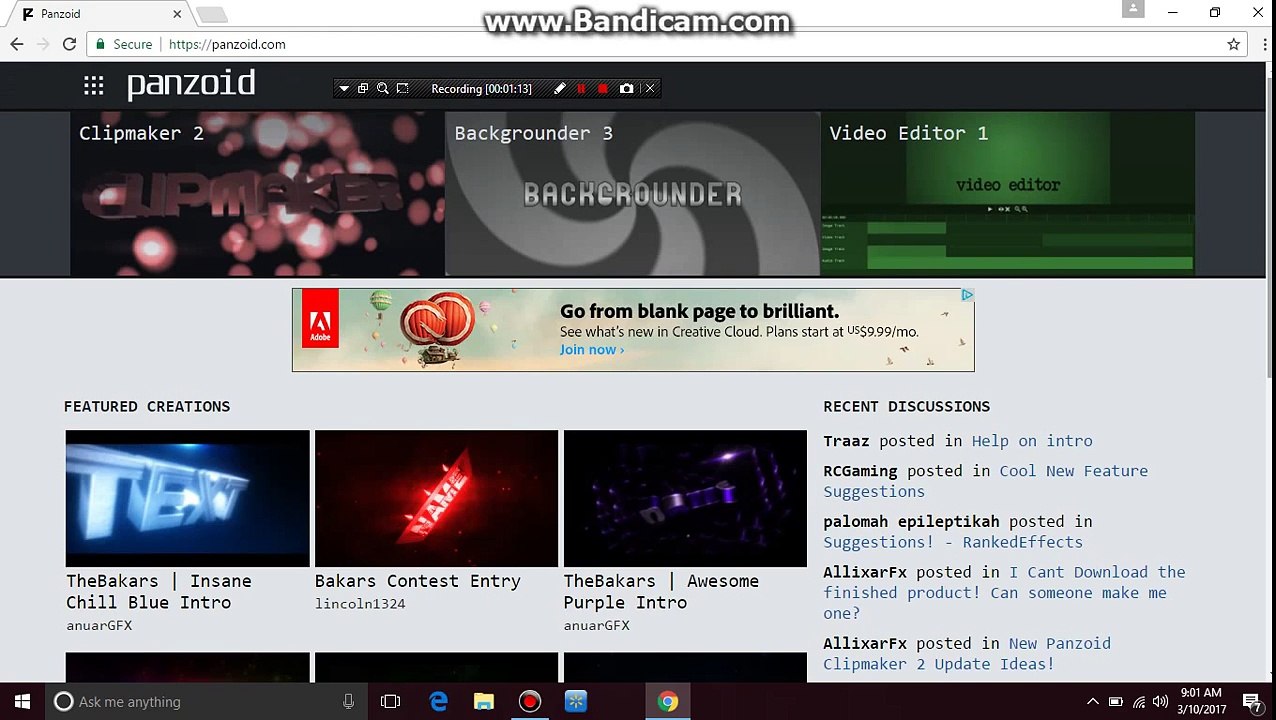Close the Panzoid tab
The width and height of the screenshot is (1276, 720).
pyautogui.click(x=177, y=14)
